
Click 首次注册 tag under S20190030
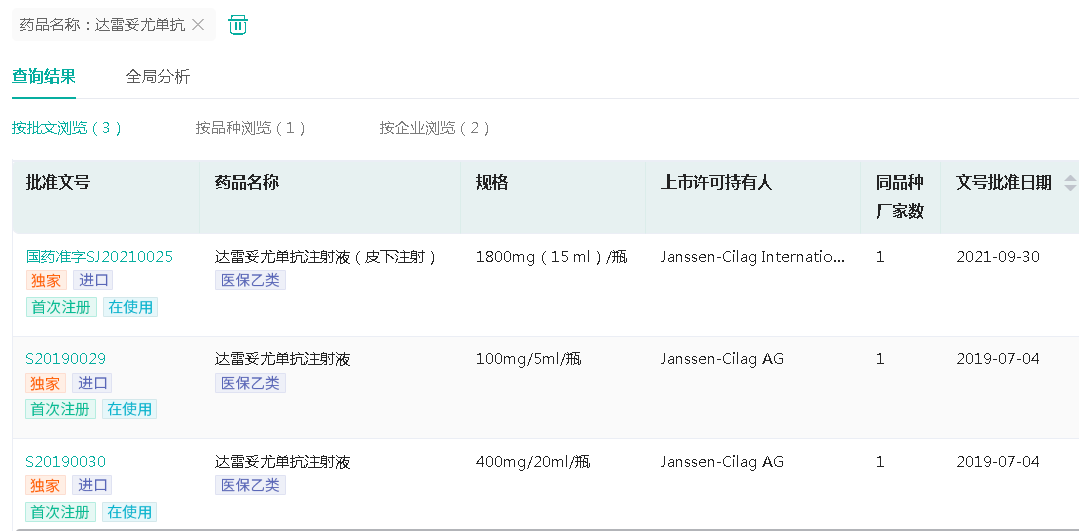click(61, 512)
